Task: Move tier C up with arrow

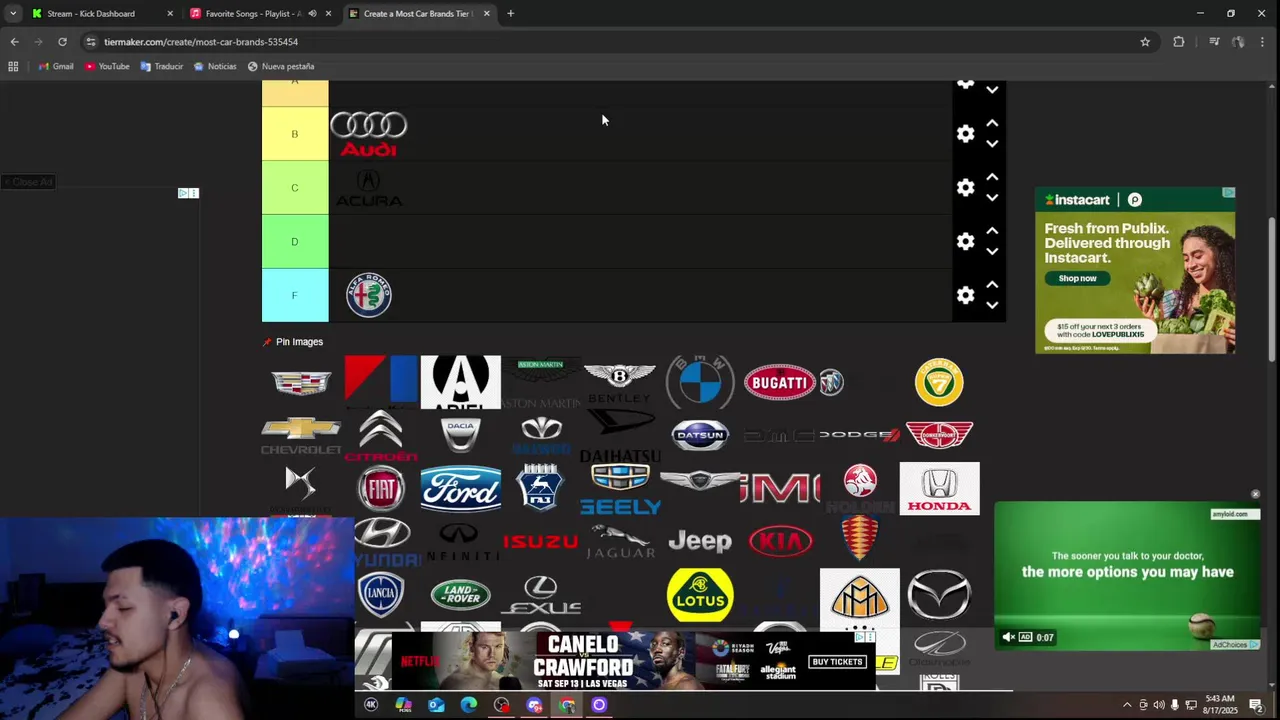Action: tap(992, 177)
